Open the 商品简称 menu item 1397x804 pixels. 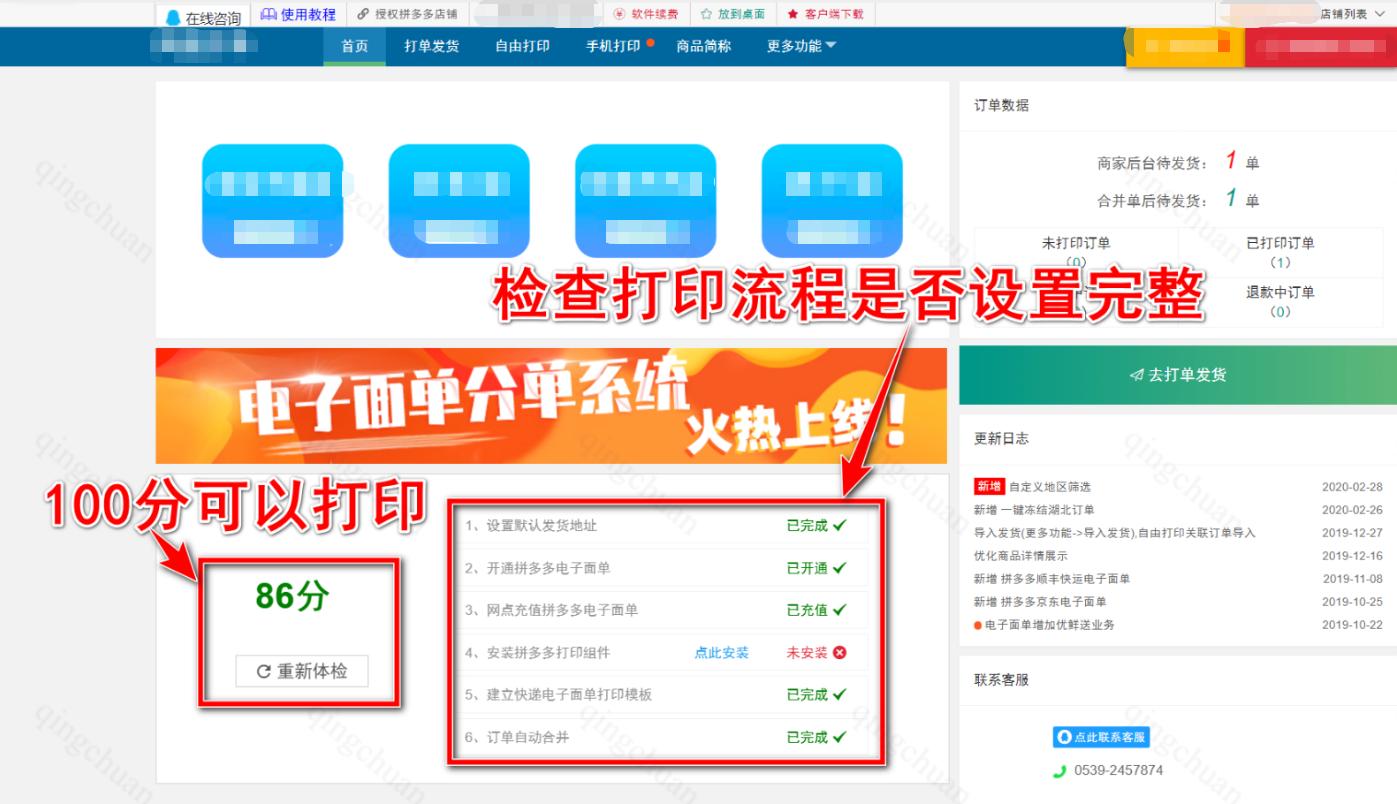[706, 46]
